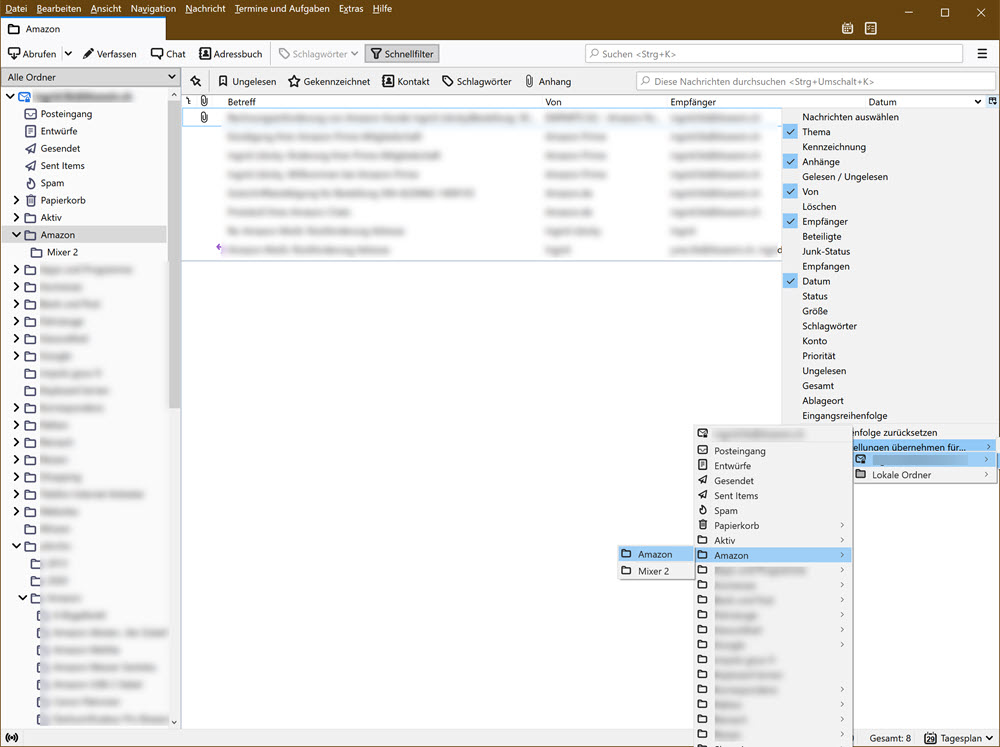Open the Alle Ordner dropdown

pyautogui.click(x=90, y=77)
